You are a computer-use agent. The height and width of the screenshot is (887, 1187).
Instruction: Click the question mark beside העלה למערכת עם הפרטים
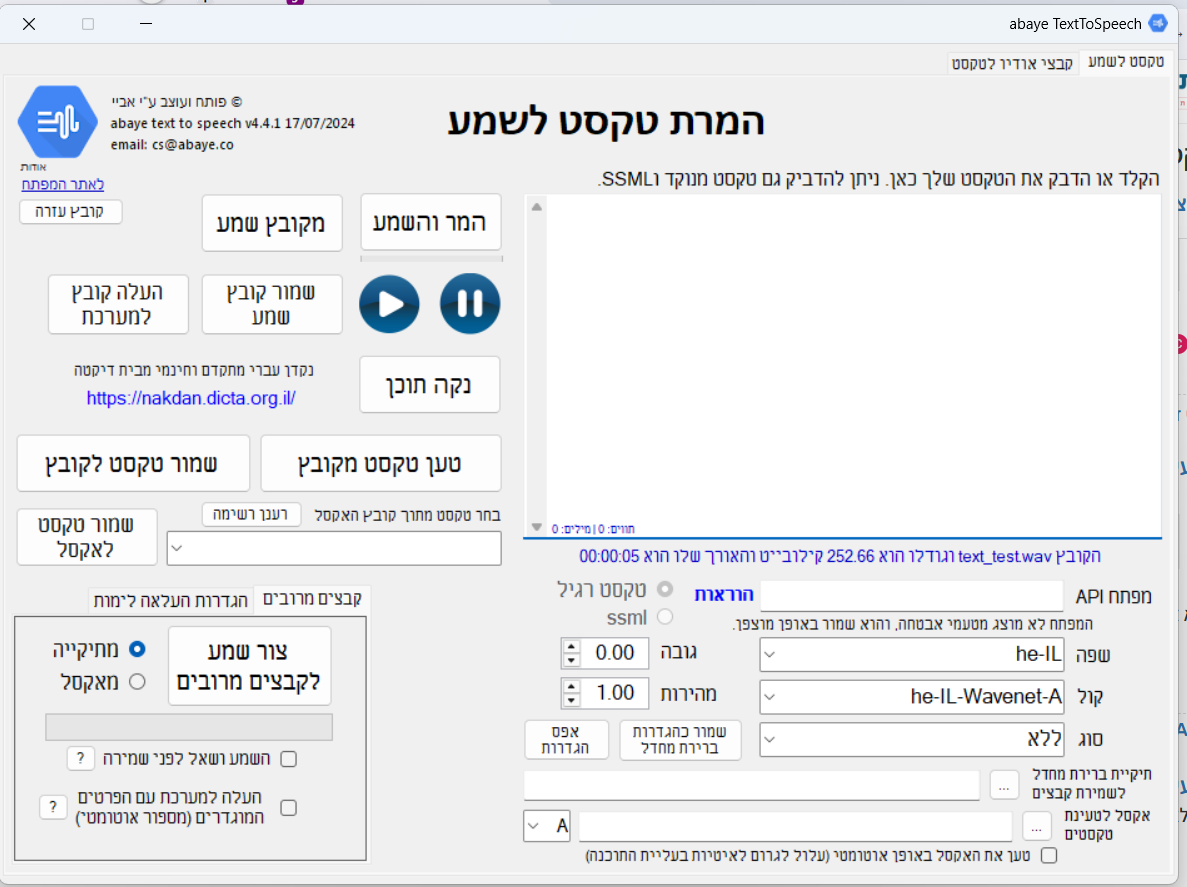[x=53, y=807]
